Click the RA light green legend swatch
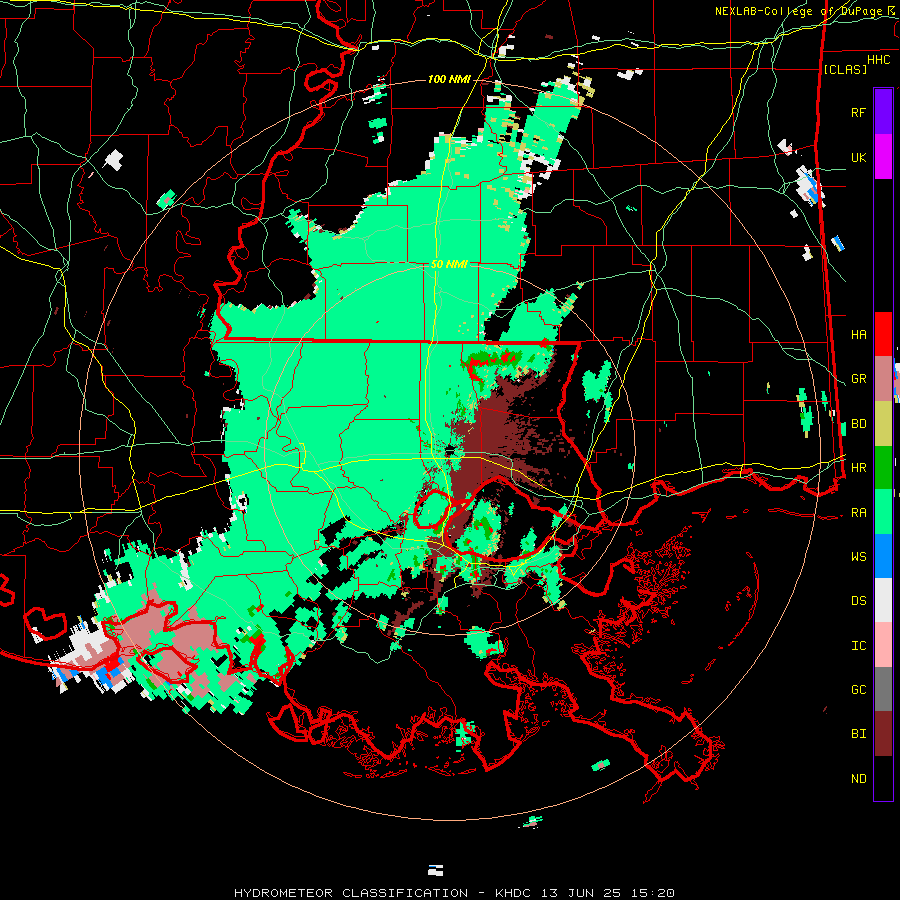Image resolution: width=900 pixels, height=900 pixels. click(883, 512)
